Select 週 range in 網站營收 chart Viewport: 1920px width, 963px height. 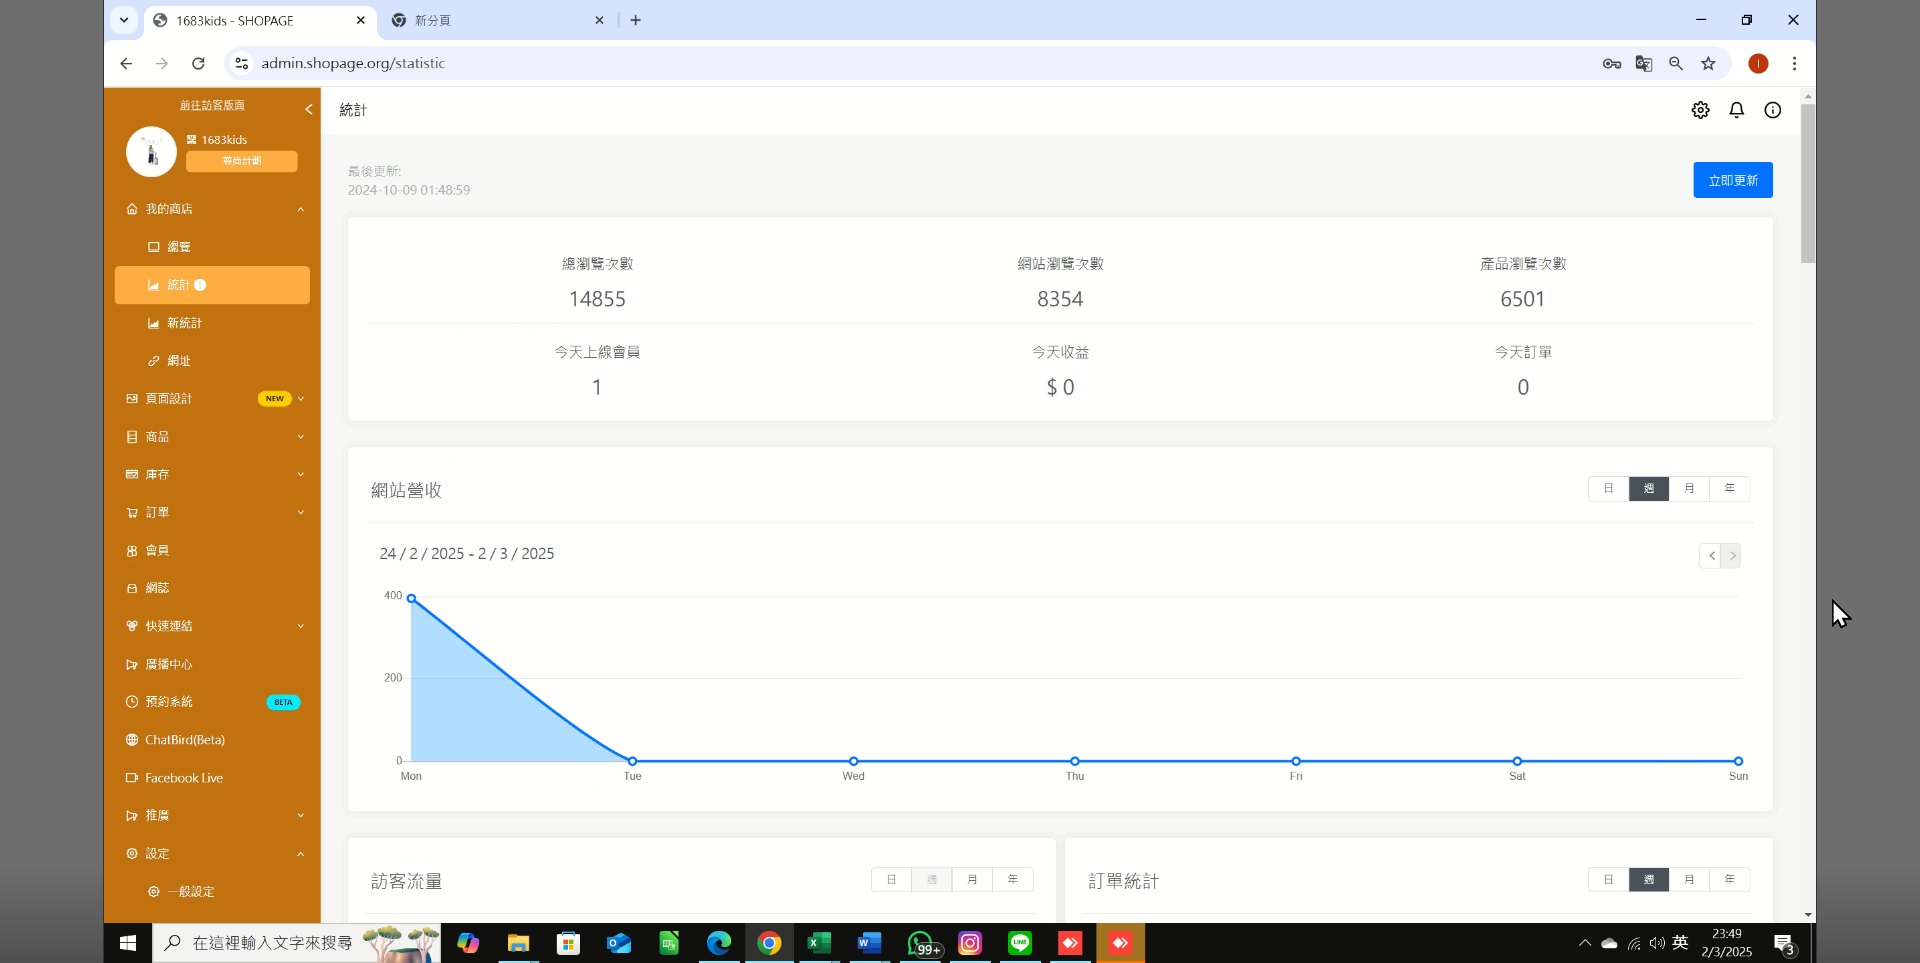coord(1649,489)
